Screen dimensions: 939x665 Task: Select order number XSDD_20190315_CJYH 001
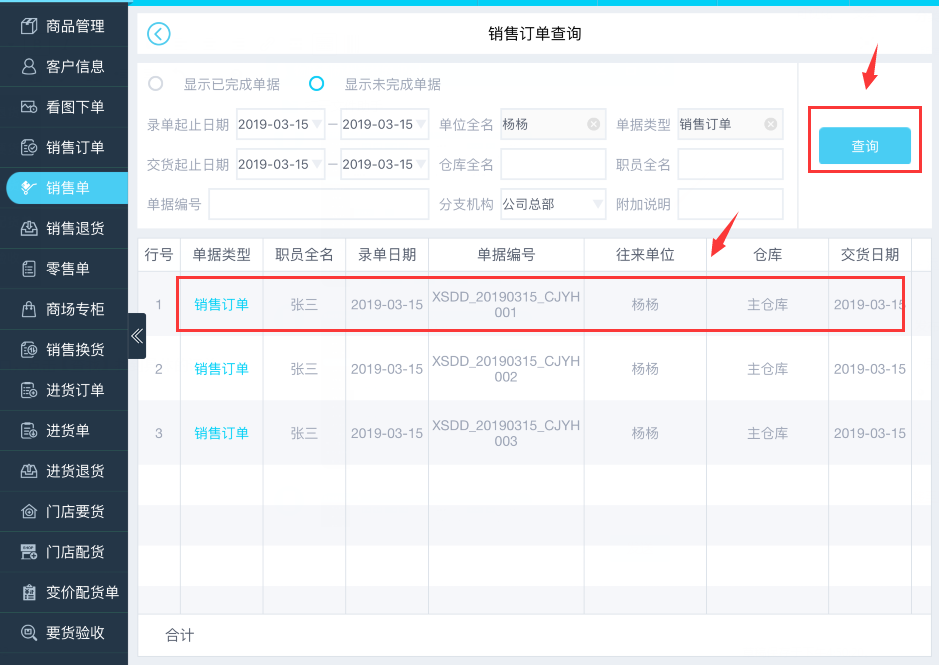pos(506,304)
